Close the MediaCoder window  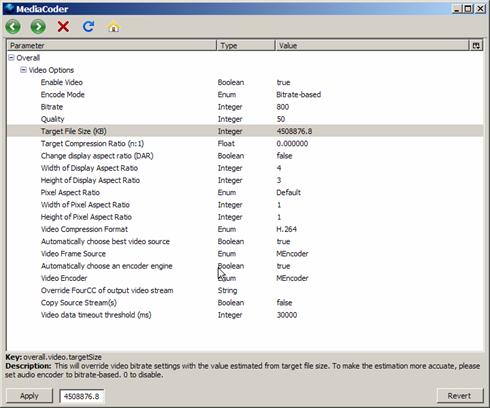coord(480,9)
